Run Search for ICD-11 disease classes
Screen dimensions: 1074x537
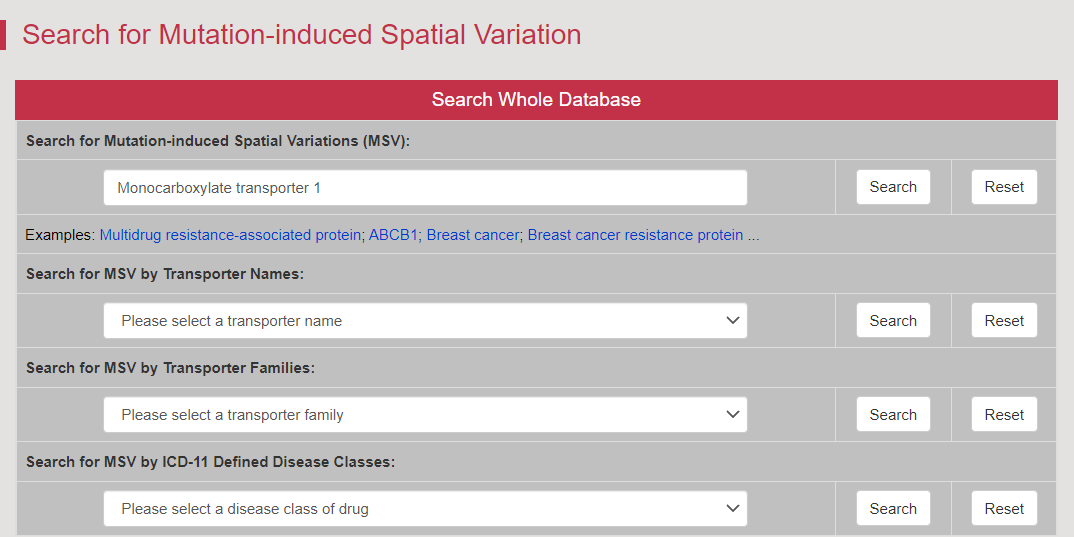[893, 509]
